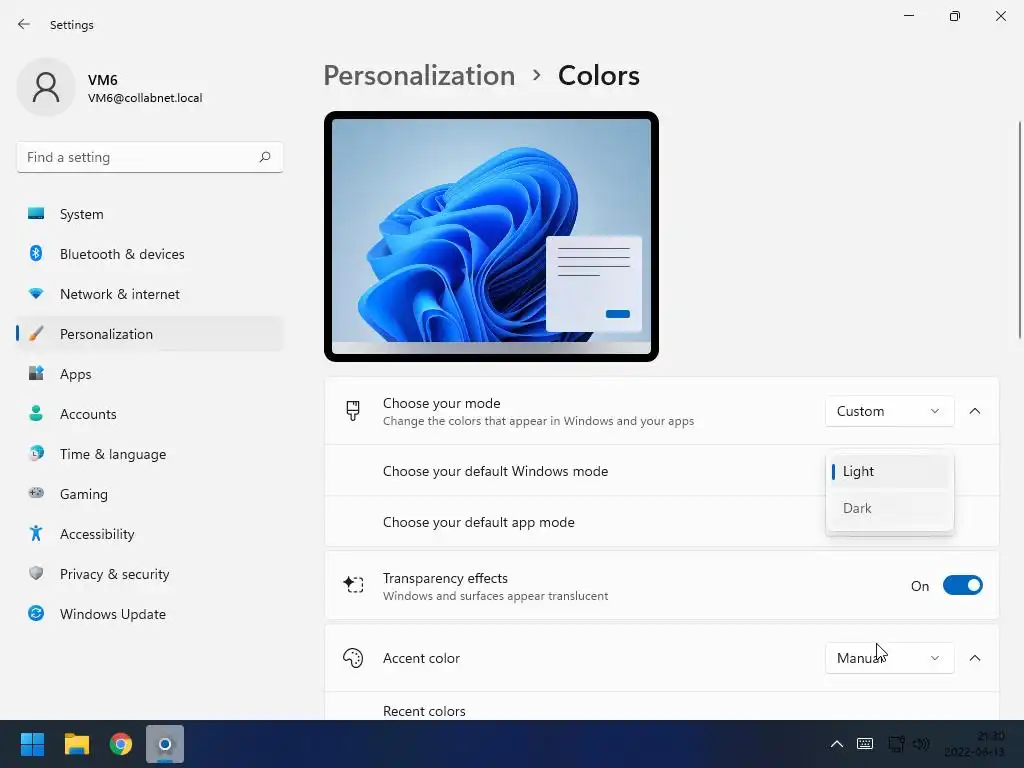Click the Windows Update sync icon
Viewport: 1024px width, 768px height.
click(36, 613)
